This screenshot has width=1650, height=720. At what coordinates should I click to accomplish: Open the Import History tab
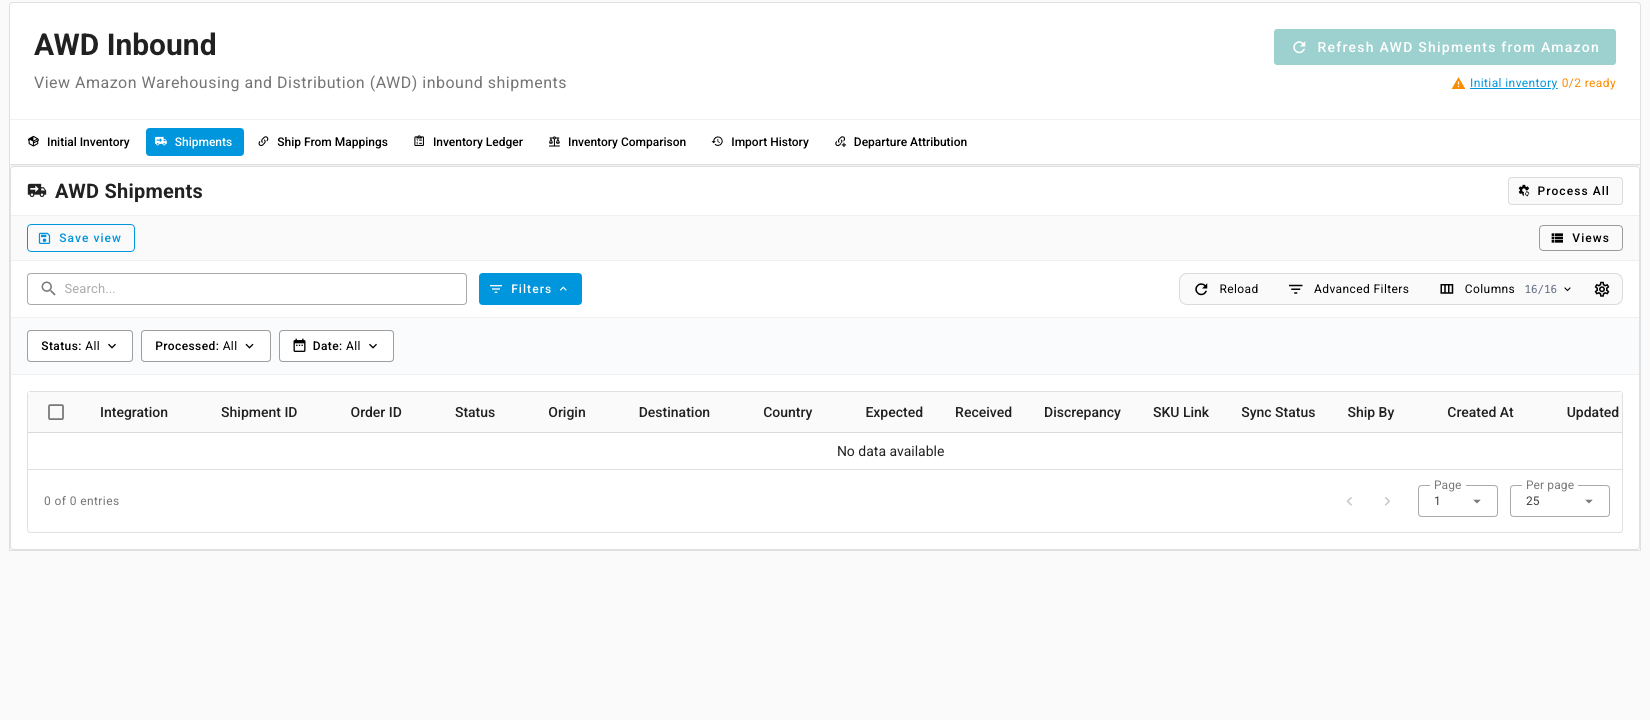[761, 142]
